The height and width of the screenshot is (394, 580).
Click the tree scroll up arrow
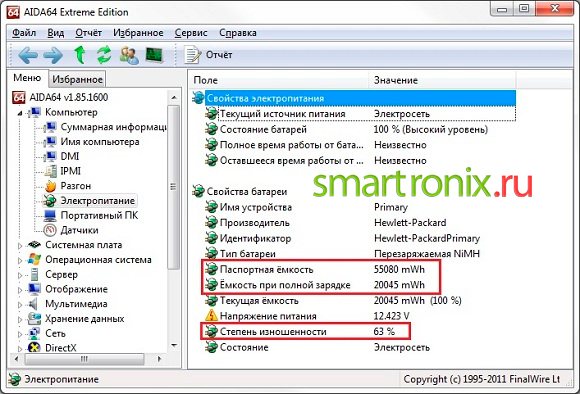[173, 98]
